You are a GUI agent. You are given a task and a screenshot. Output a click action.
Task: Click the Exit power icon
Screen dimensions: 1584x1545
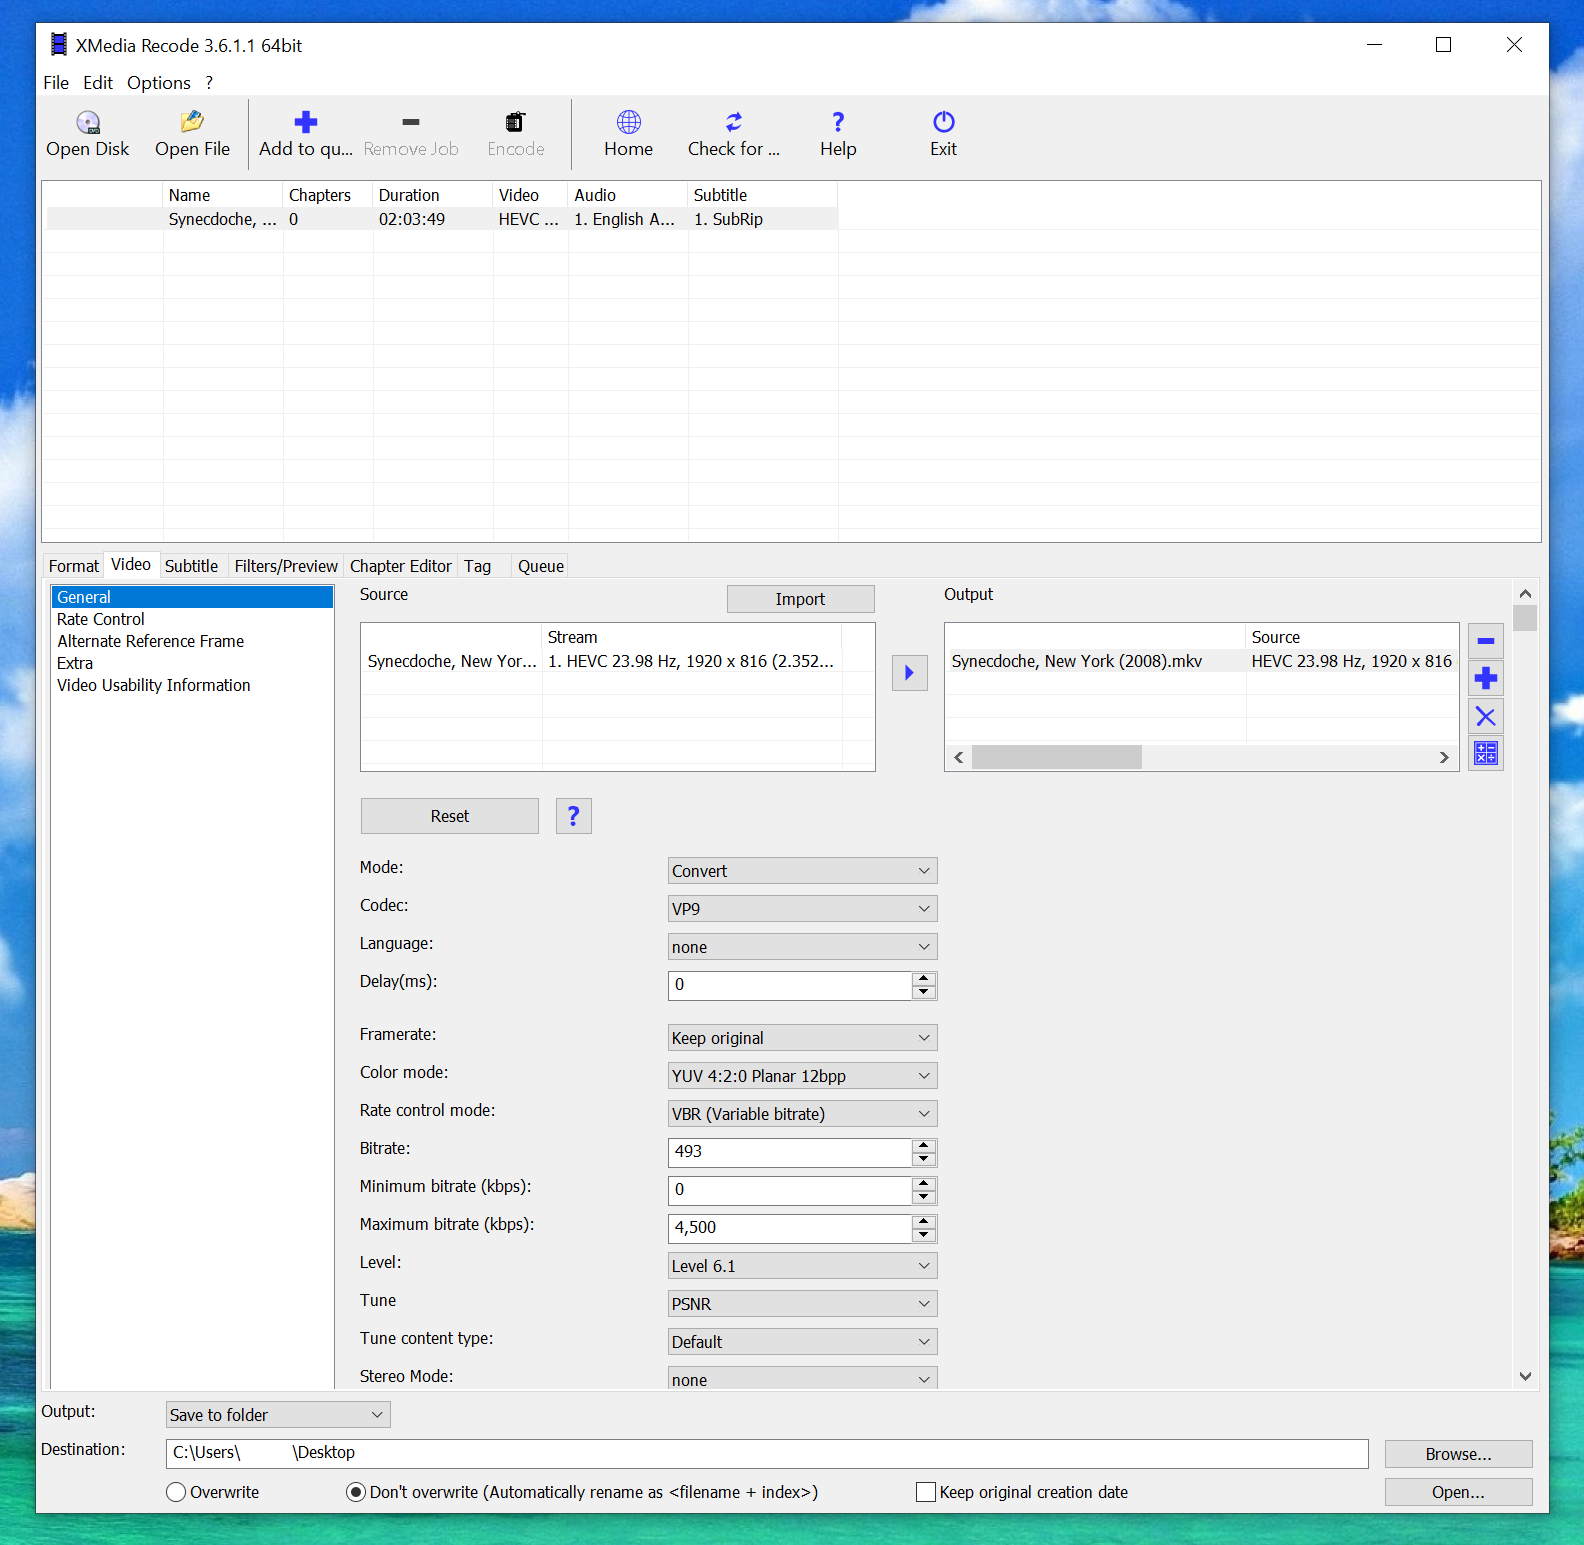click(x=943, y=123)
